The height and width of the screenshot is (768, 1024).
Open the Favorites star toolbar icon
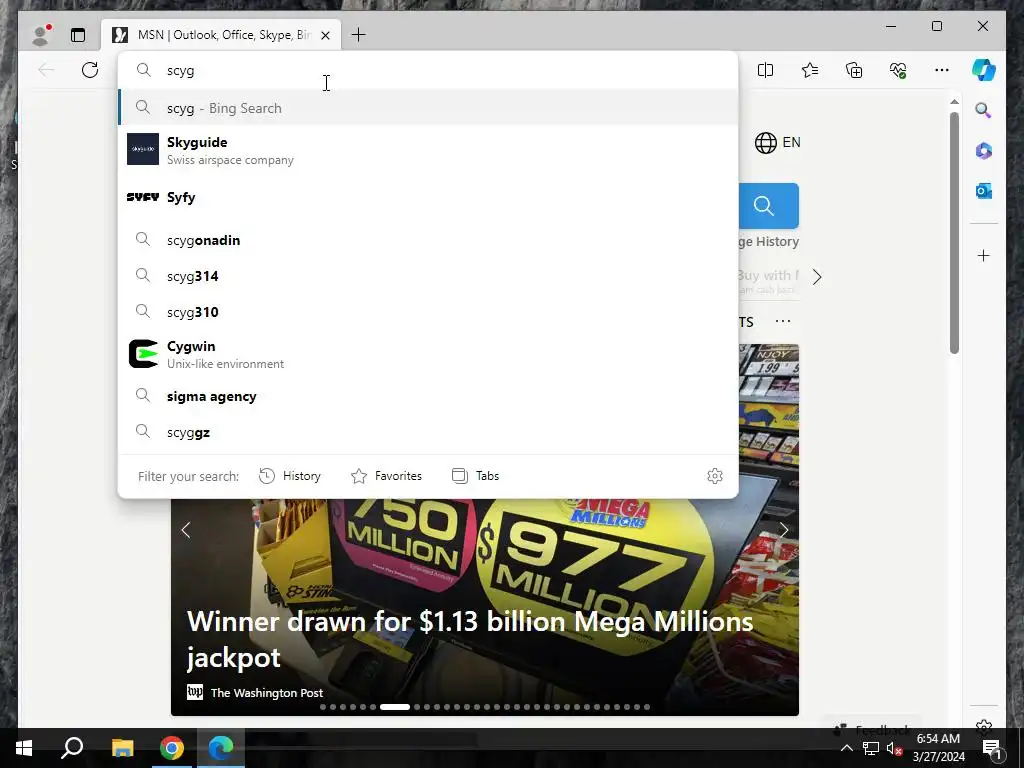[x=810, y=70]
